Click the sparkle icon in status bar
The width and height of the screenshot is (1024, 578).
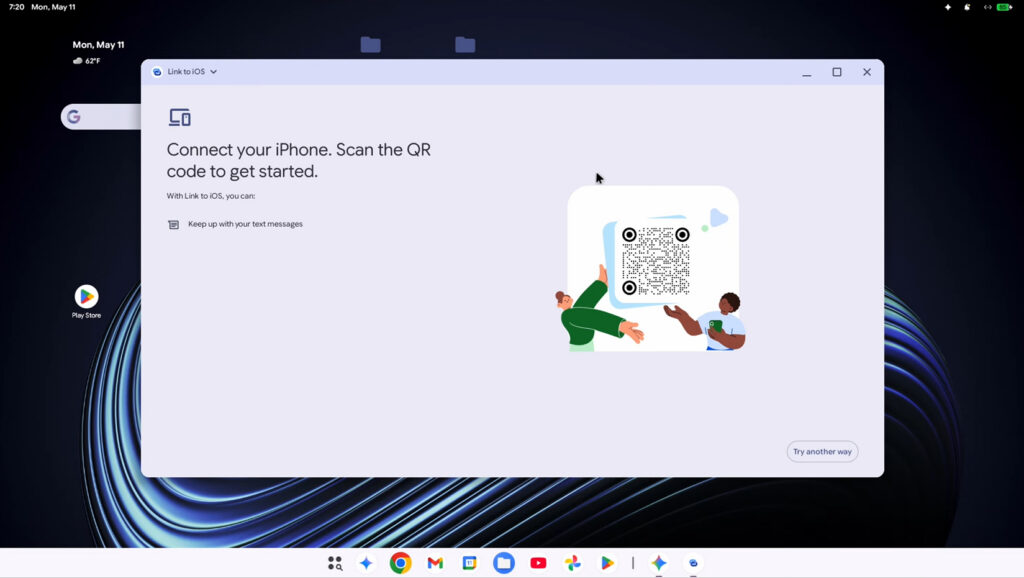coord(948,7)
